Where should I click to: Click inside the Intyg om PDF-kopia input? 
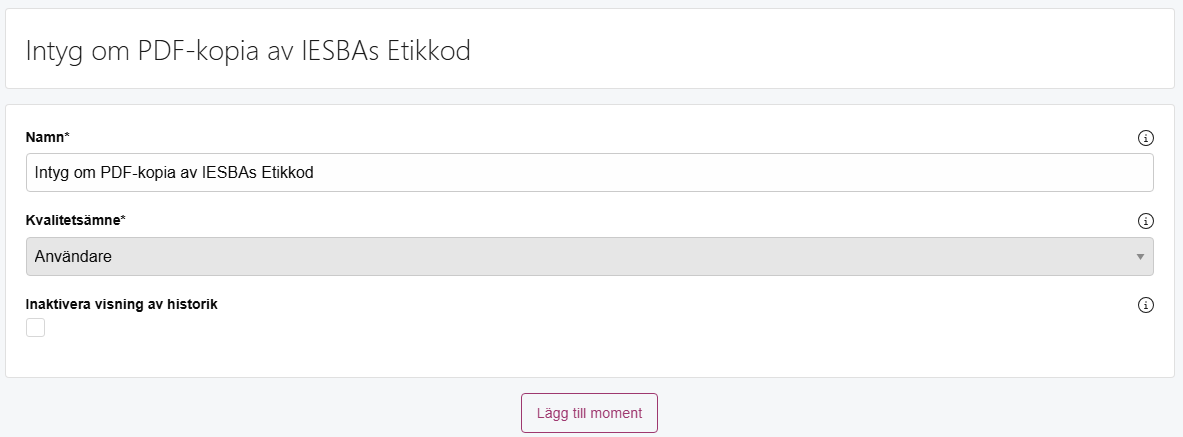pos(589,173)
